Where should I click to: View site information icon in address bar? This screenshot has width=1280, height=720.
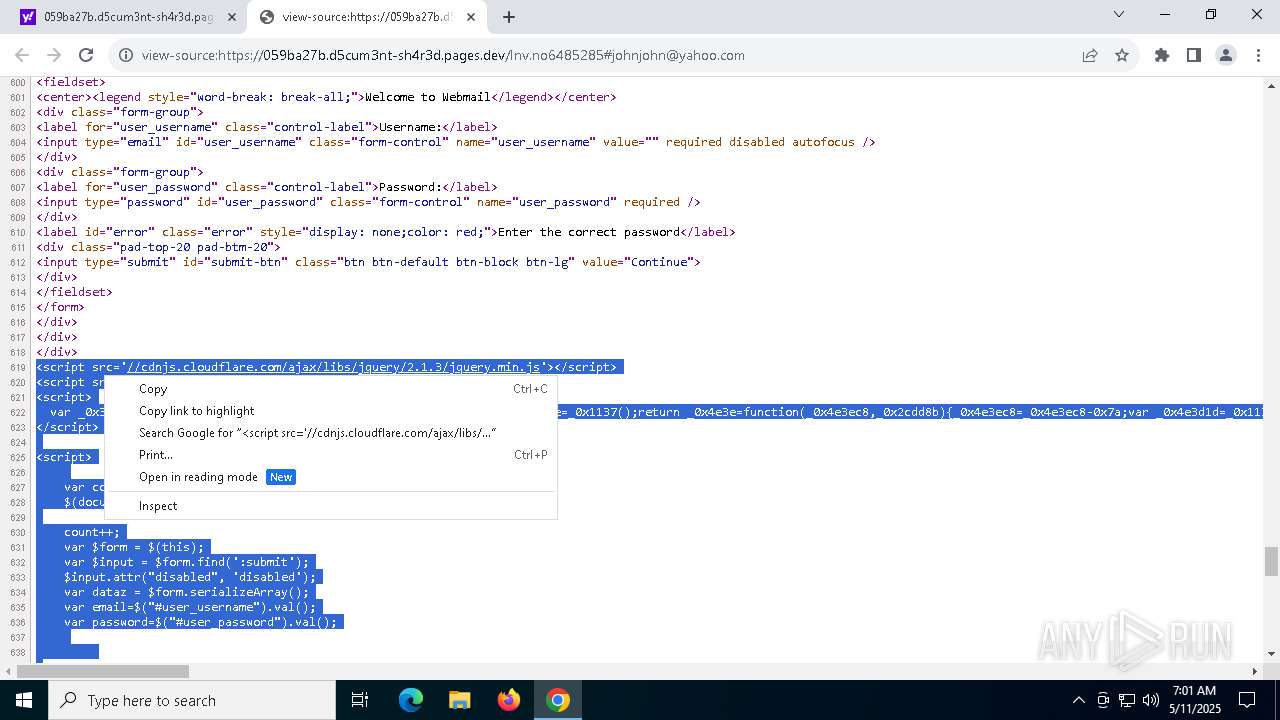[x=126, y=55]
